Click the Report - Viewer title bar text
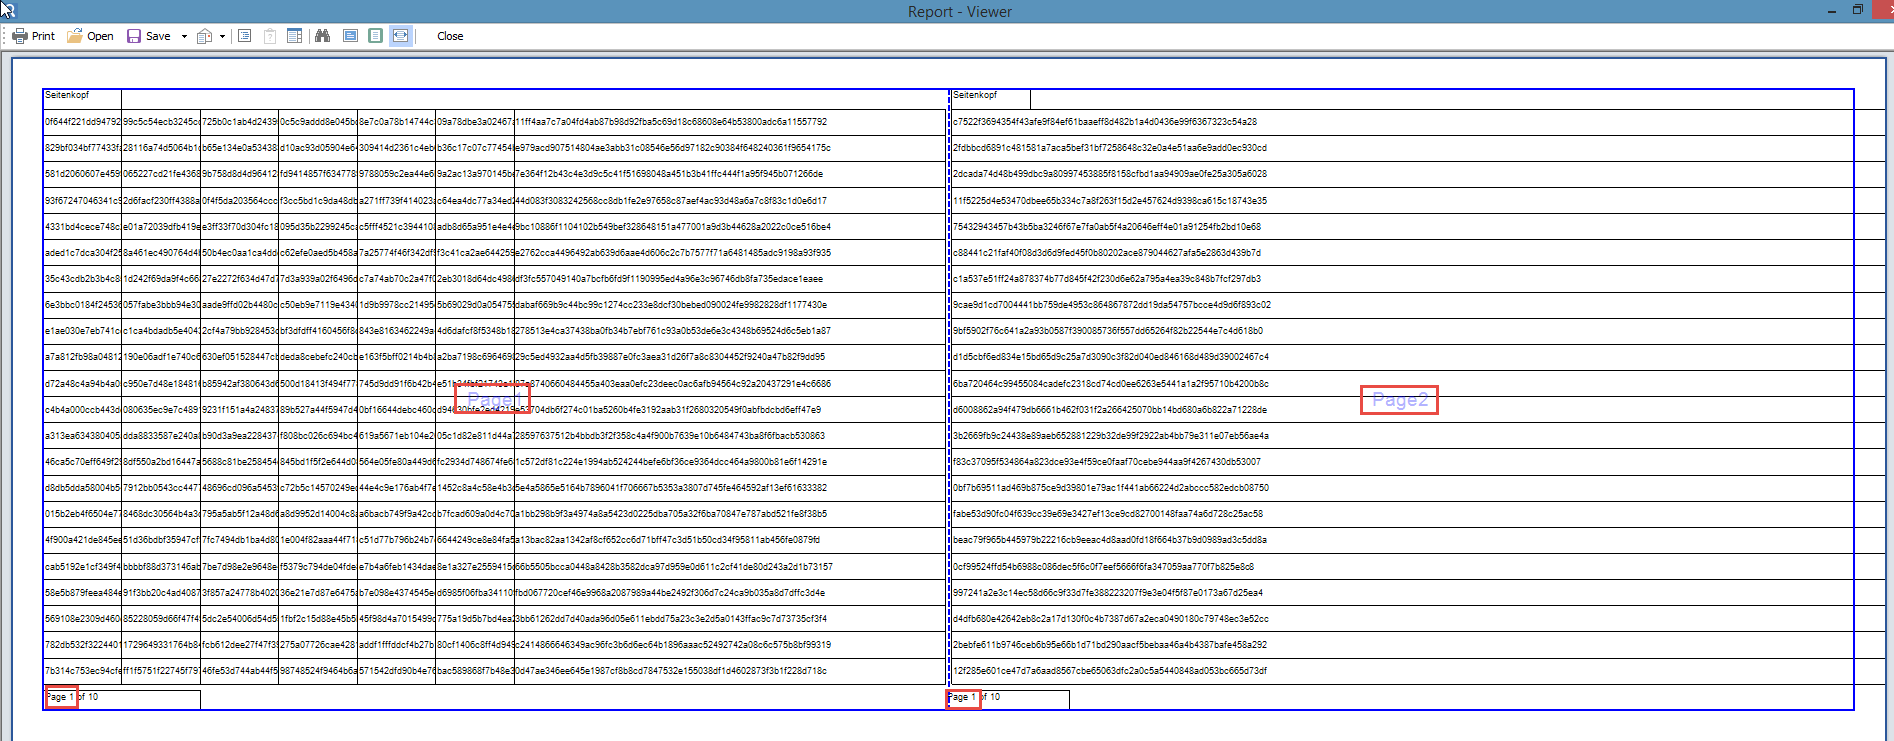The height and width of the screenshot is (741, 1894). pyautogui.click(x=959, y=12)
